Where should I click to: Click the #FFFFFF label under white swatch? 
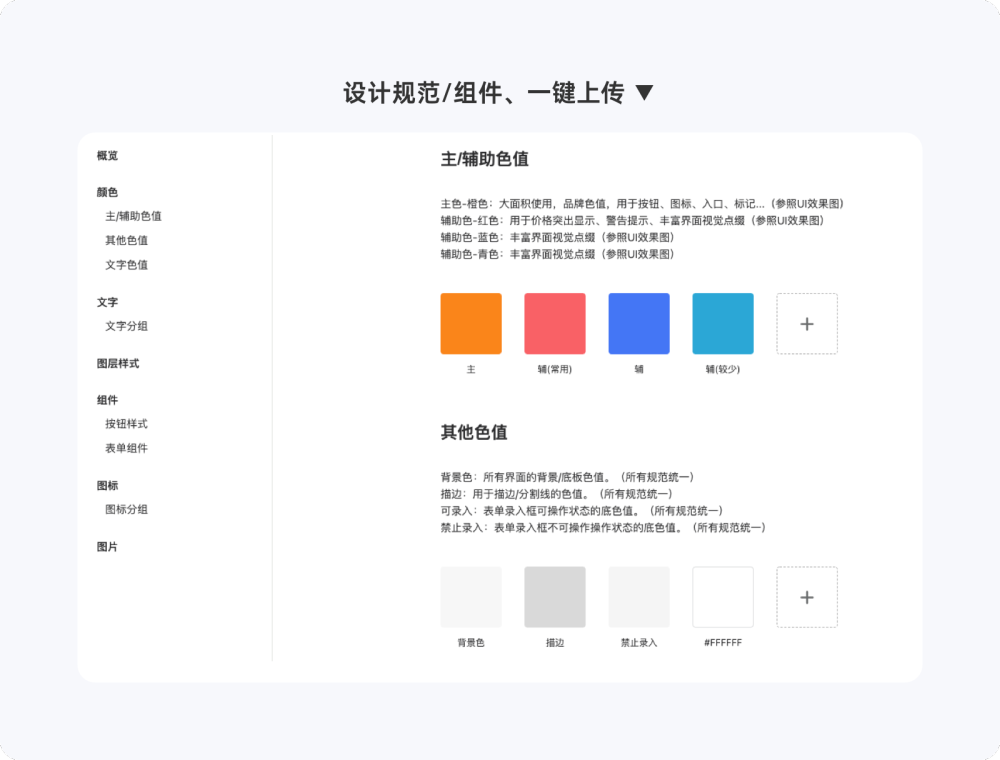tap(723, 643)
